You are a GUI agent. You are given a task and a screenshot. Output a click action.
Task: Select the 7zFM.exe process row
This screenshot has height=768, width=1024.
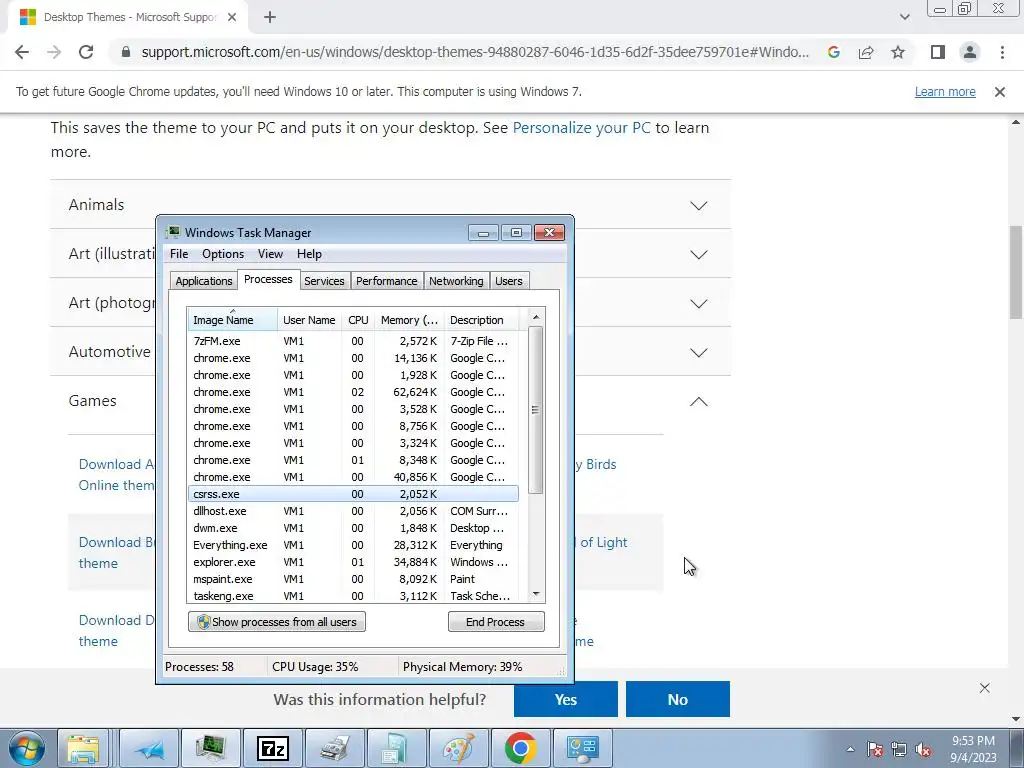353,341
